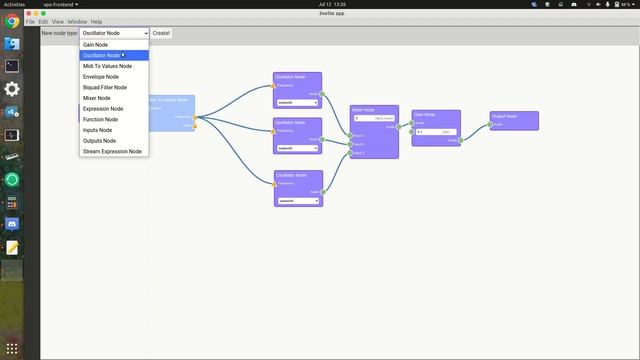Click the Mixer Node Input 1 port

(350, 136)
